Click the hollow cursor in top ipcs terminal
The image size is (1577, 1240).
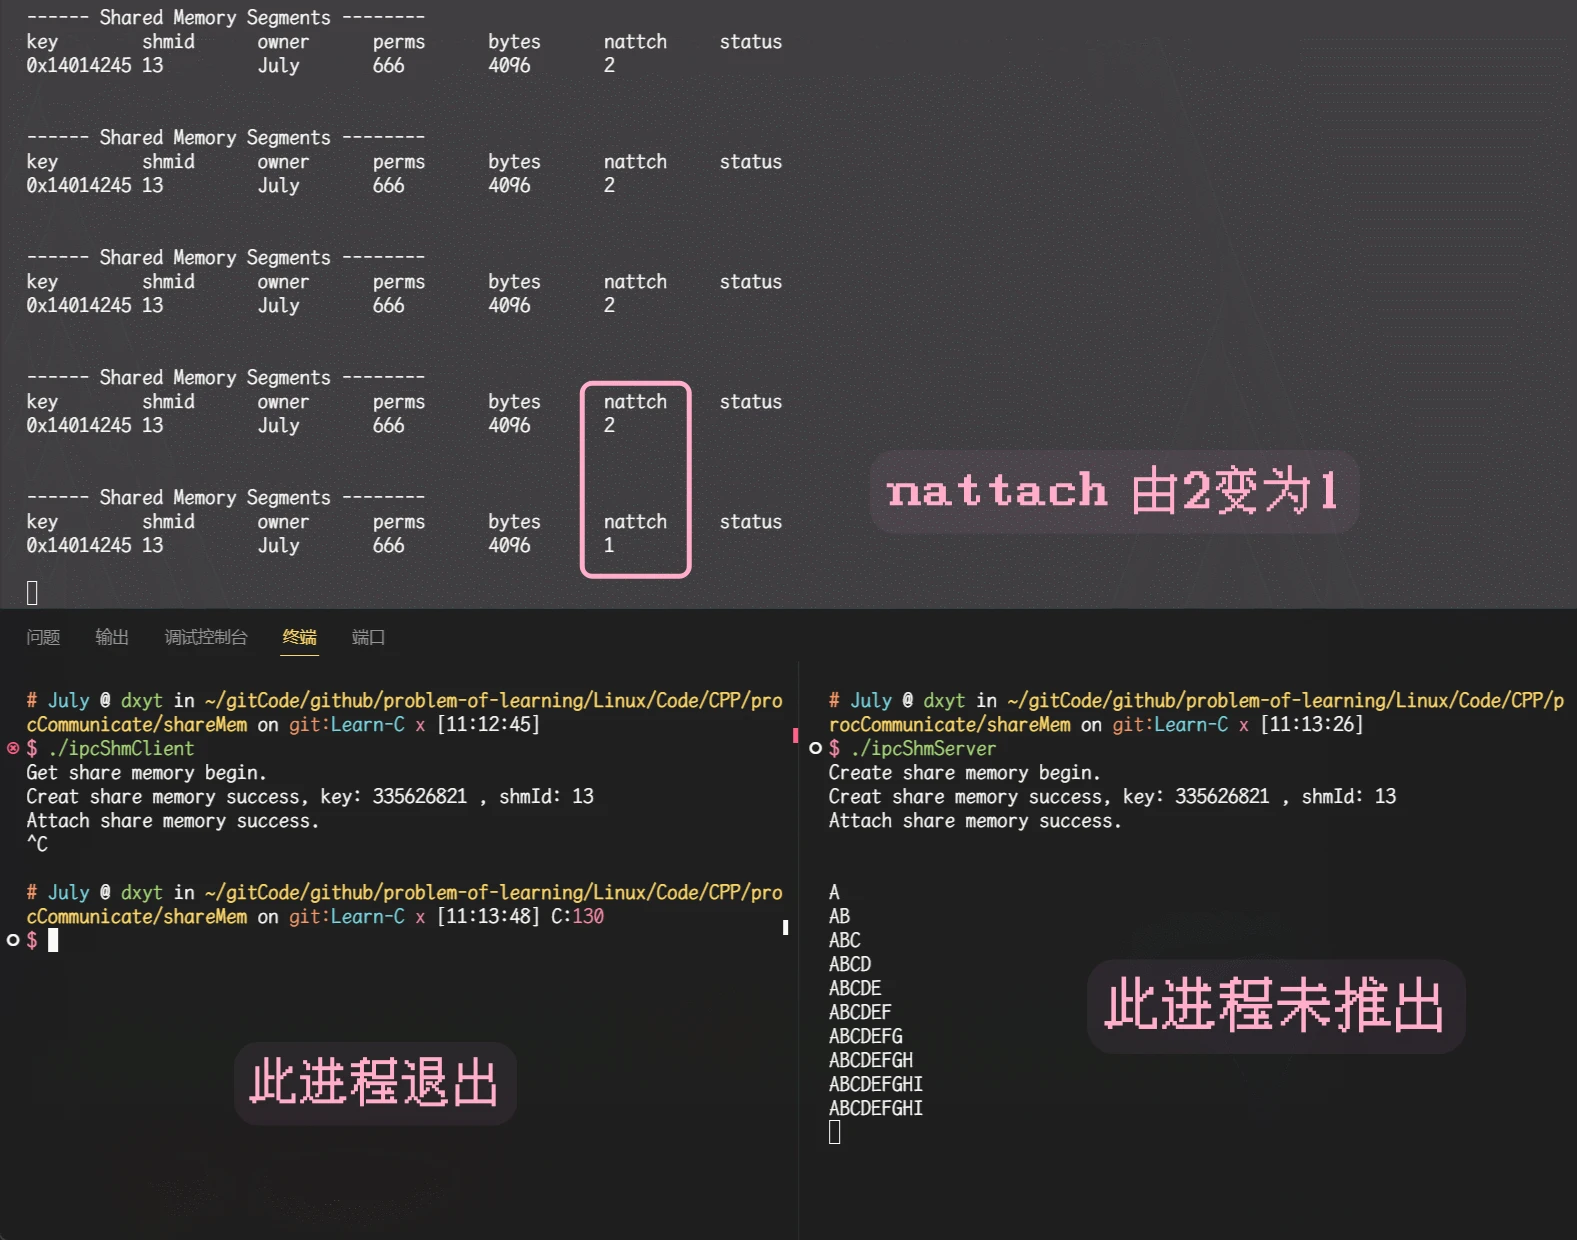pyautogui.click(x=32, y=593)
